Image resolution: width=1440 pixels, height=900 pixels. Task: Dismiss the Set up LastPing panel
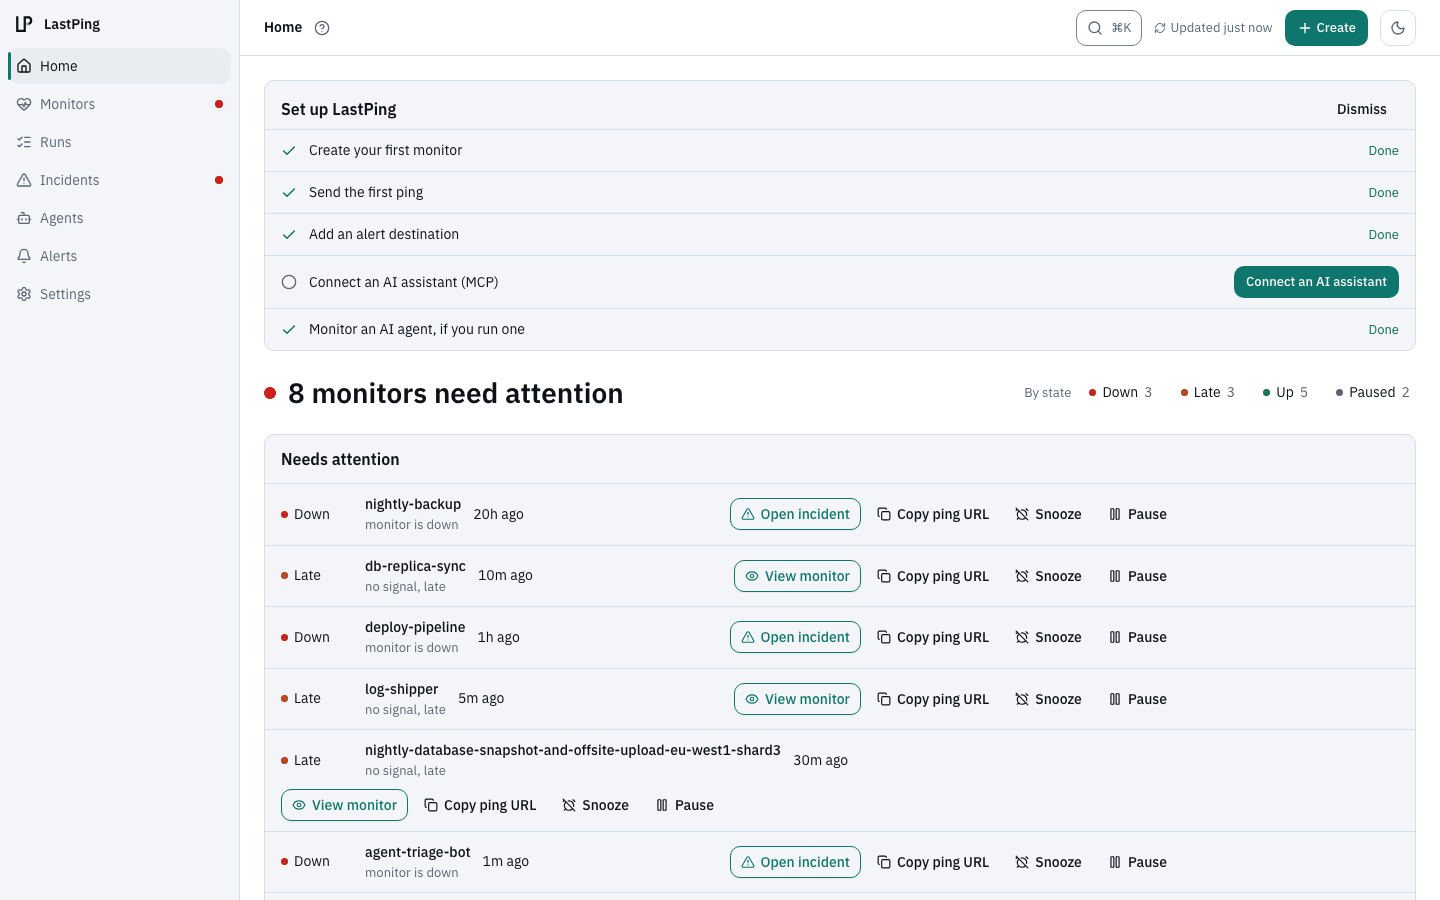(x=1362, y=109)
